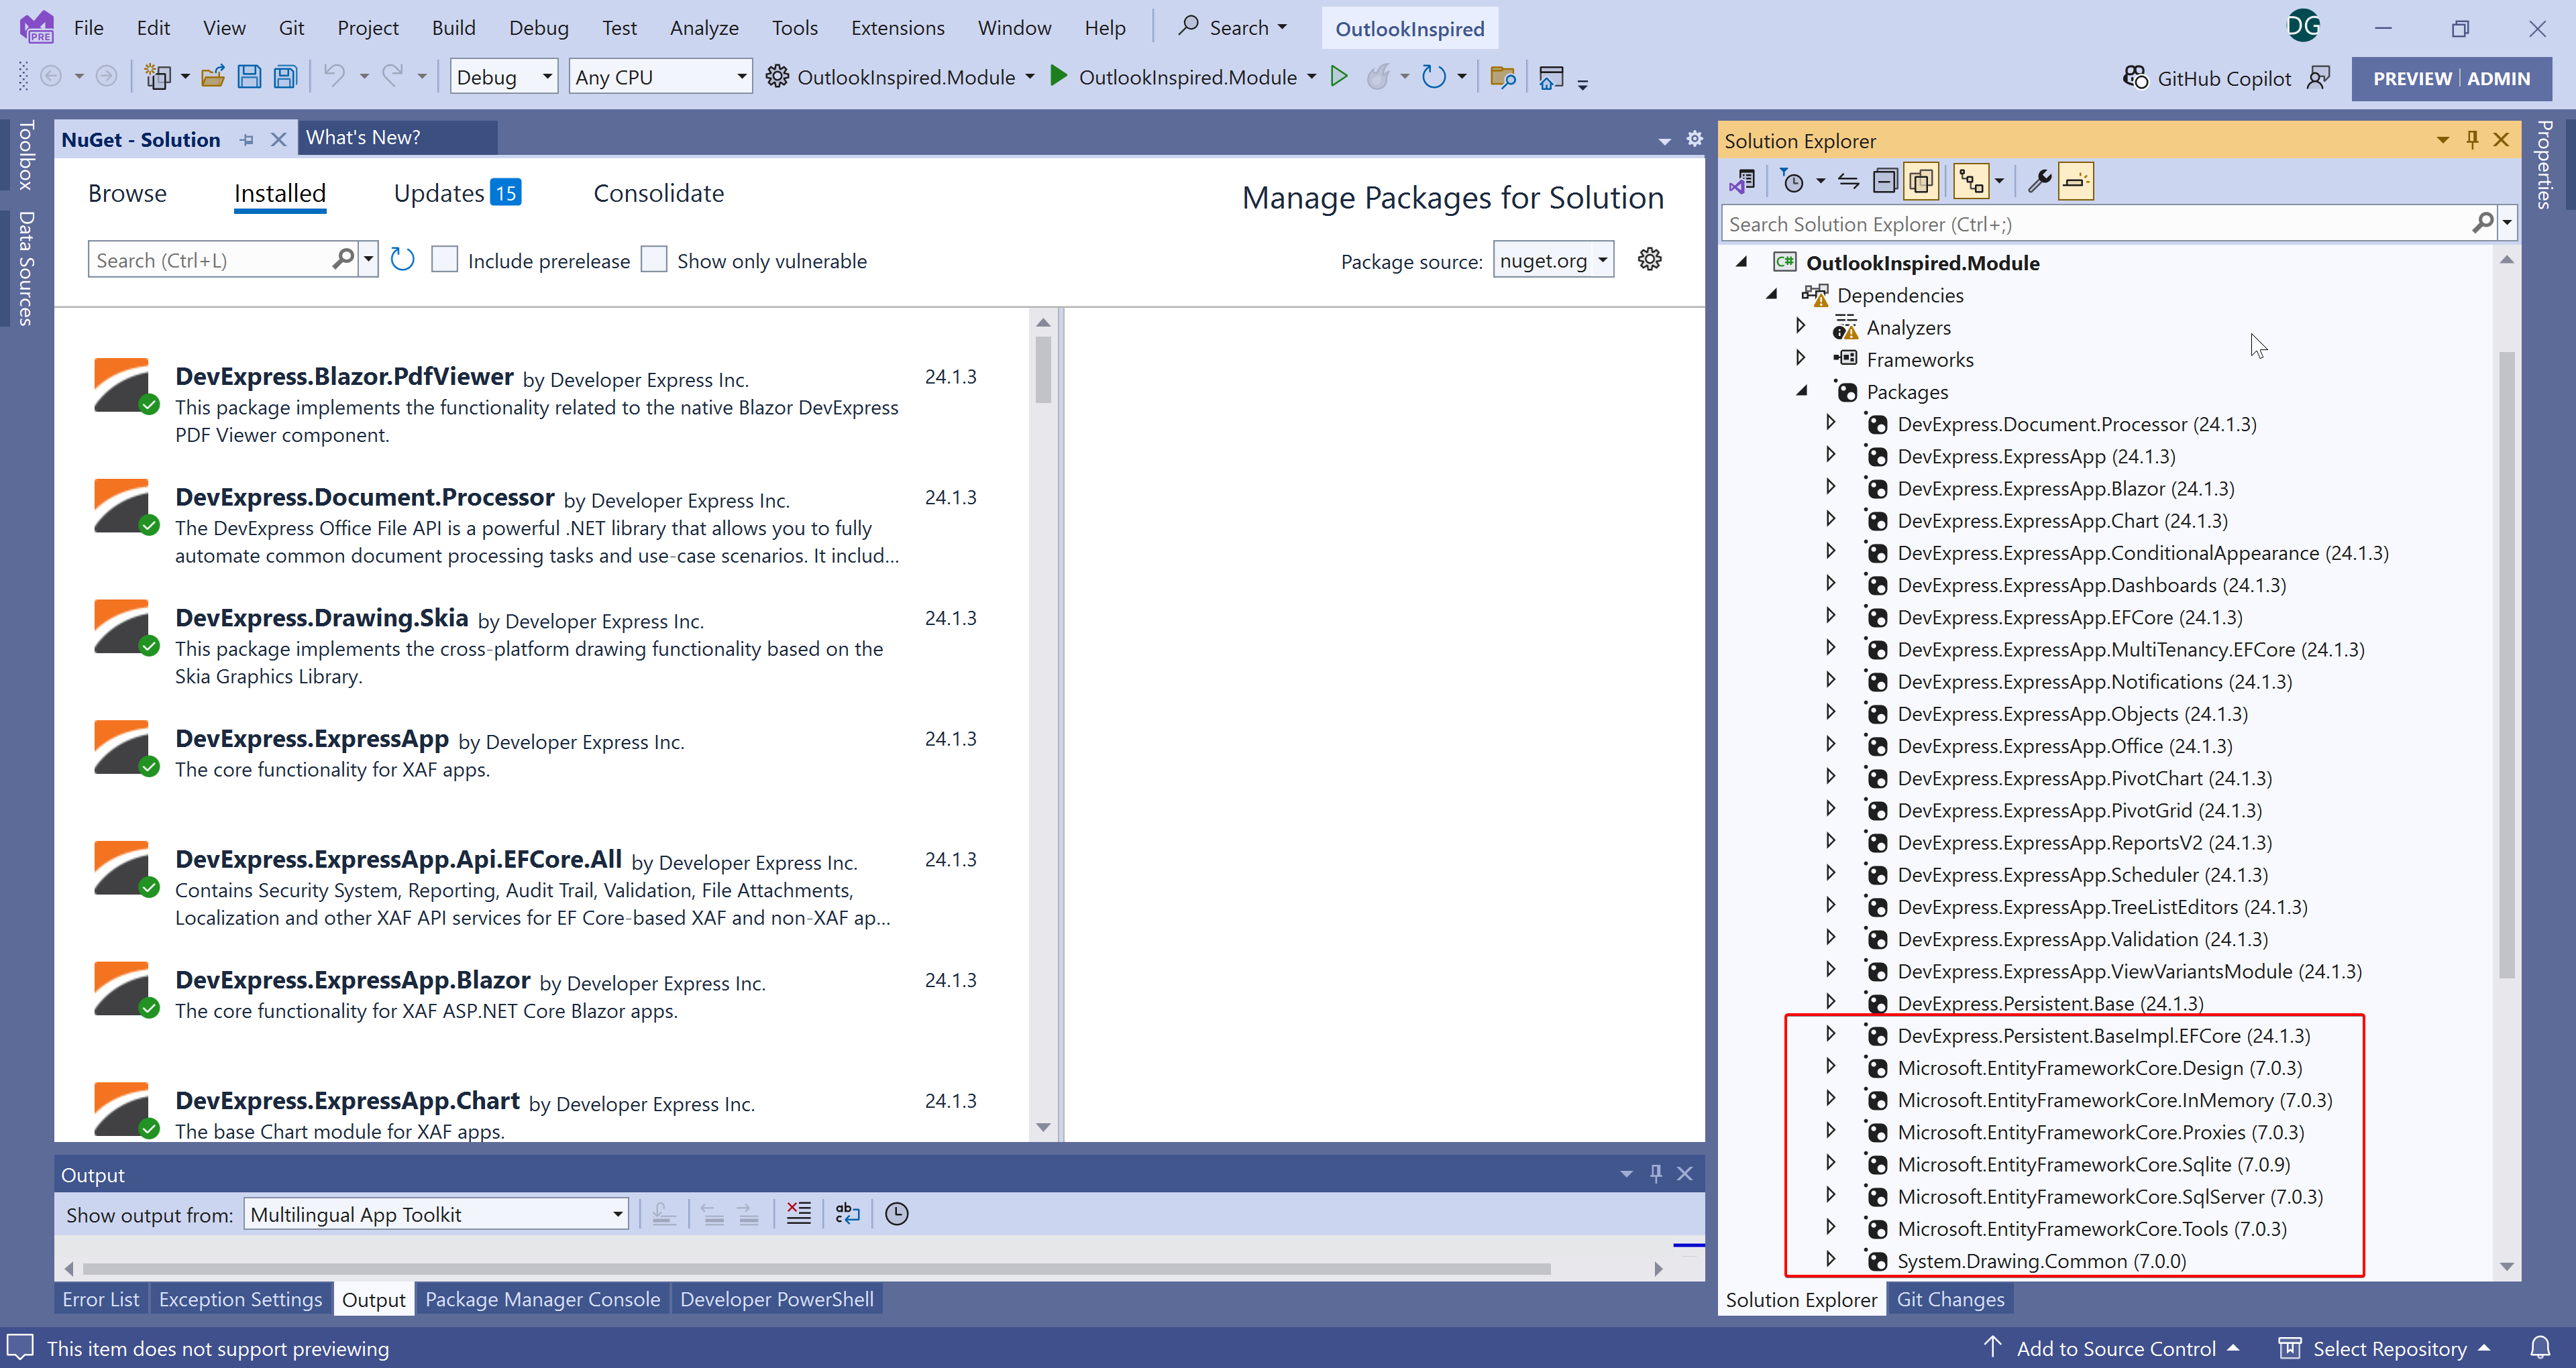The width and height of the screenshot is (2576, 1368).
Task: Expand the Frameworks tree node
Action: coord(1801,358)
